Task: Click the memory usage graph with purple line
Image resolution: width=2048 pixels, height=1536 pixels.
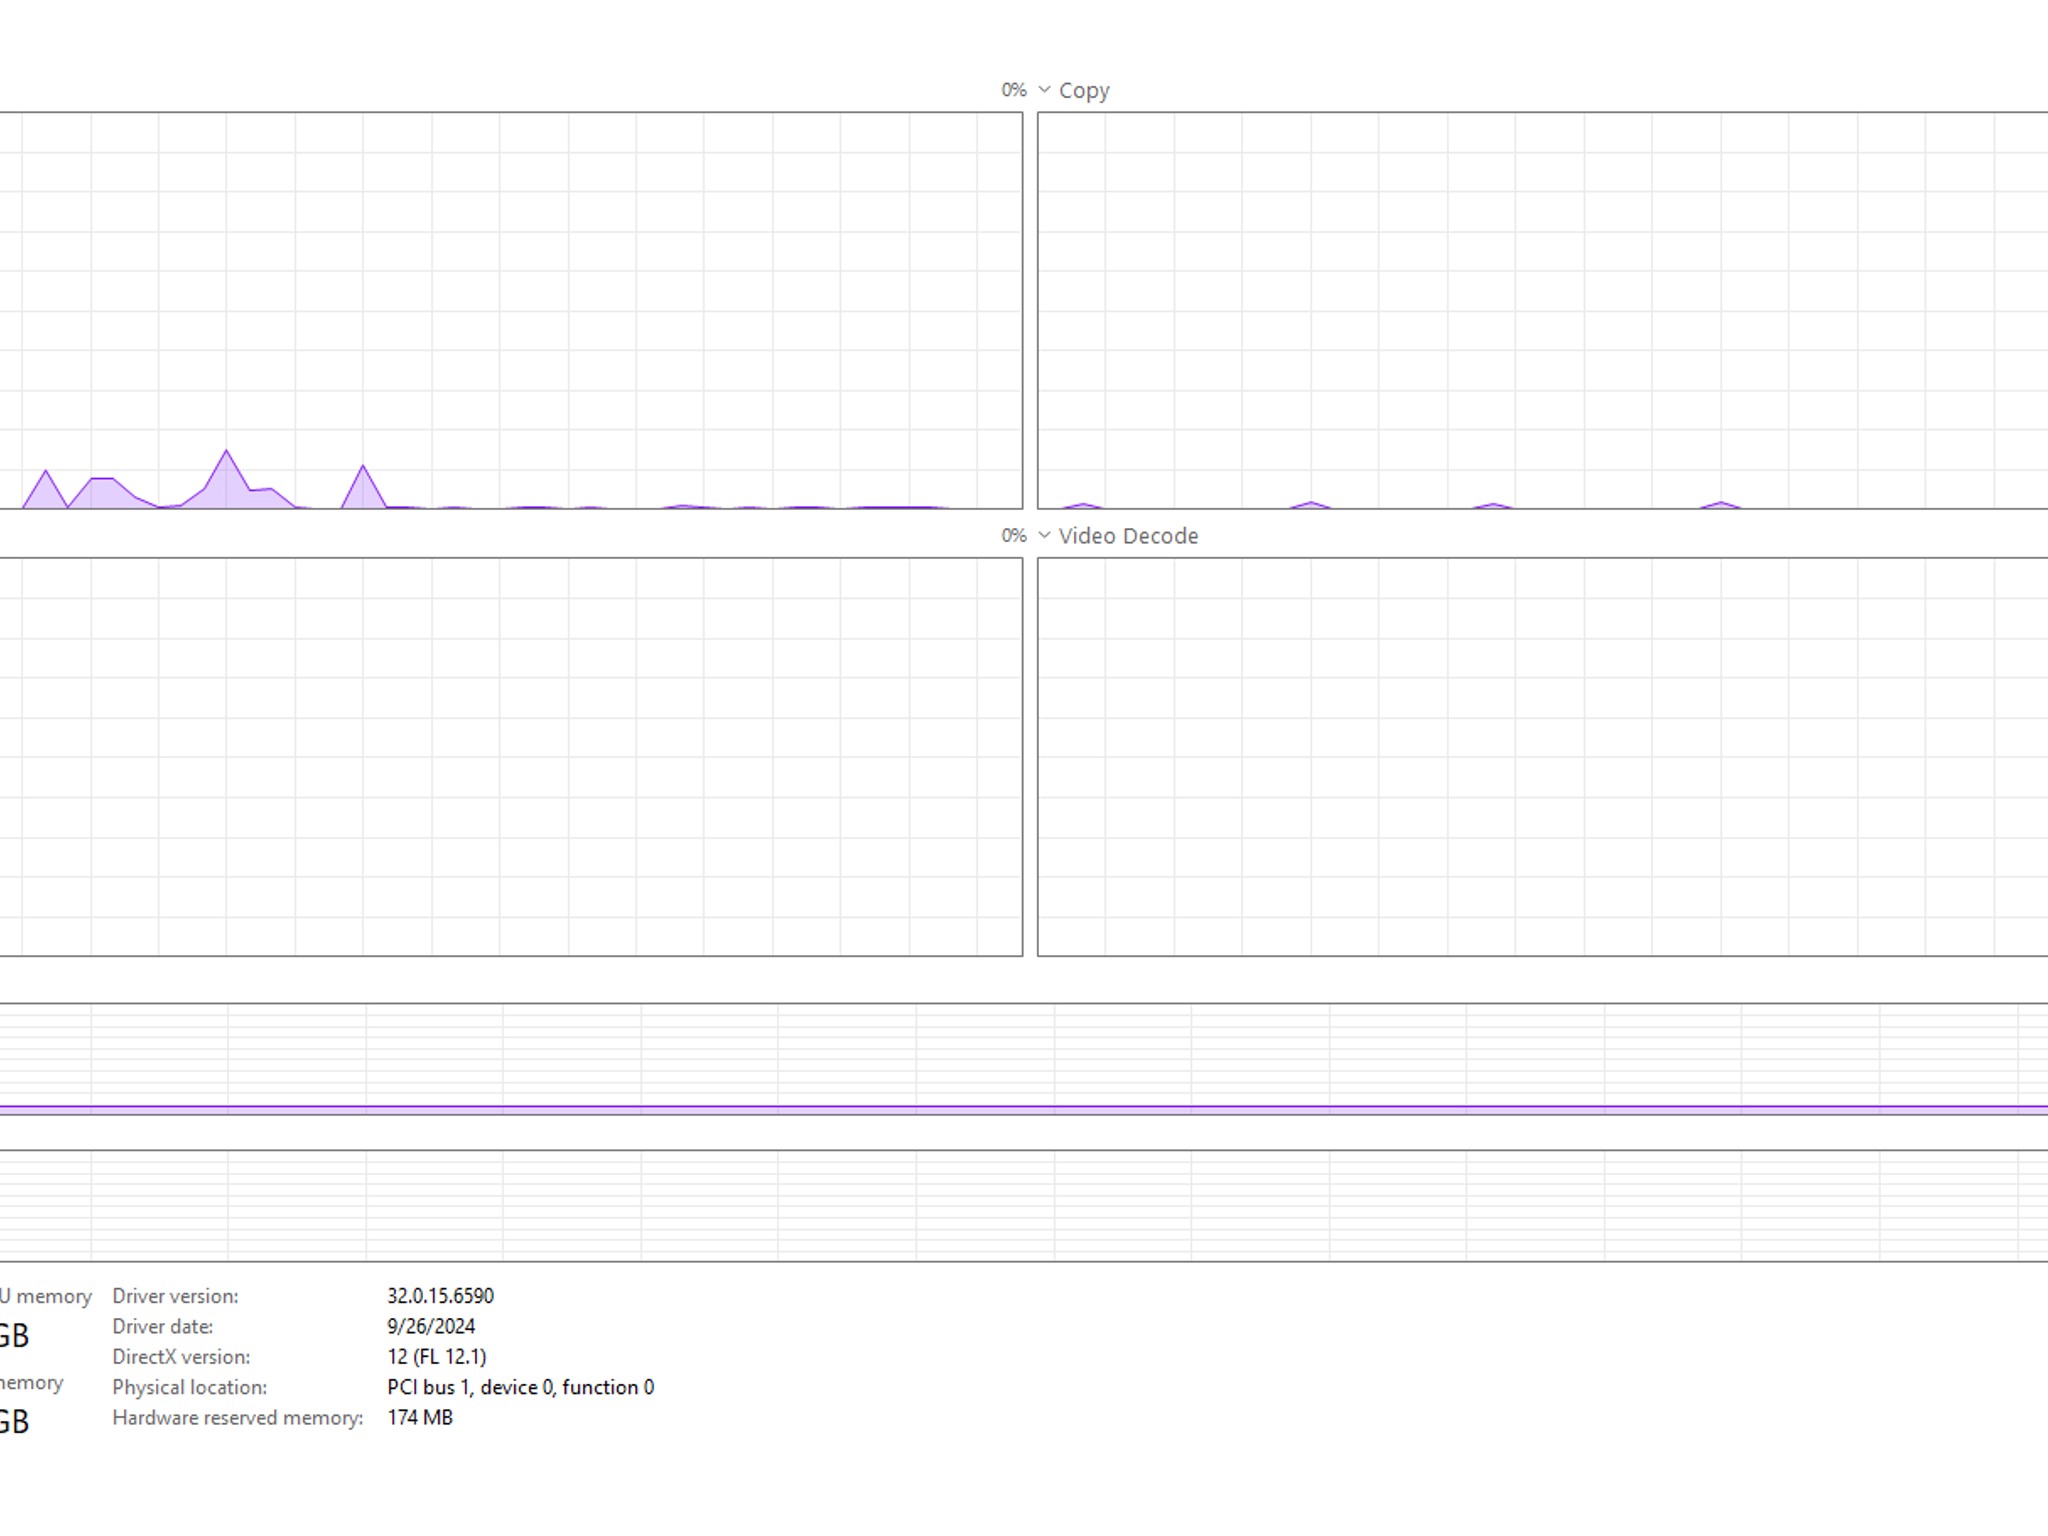Action: [x=1024, y=1059]
